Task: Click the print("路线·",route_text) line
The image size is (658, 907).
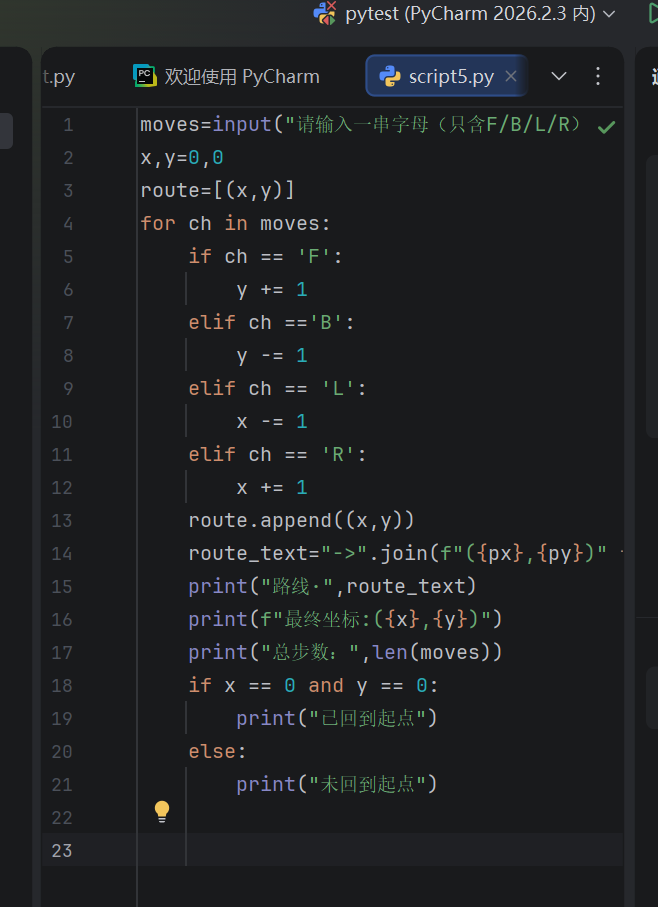Action: tap(332, 587)
